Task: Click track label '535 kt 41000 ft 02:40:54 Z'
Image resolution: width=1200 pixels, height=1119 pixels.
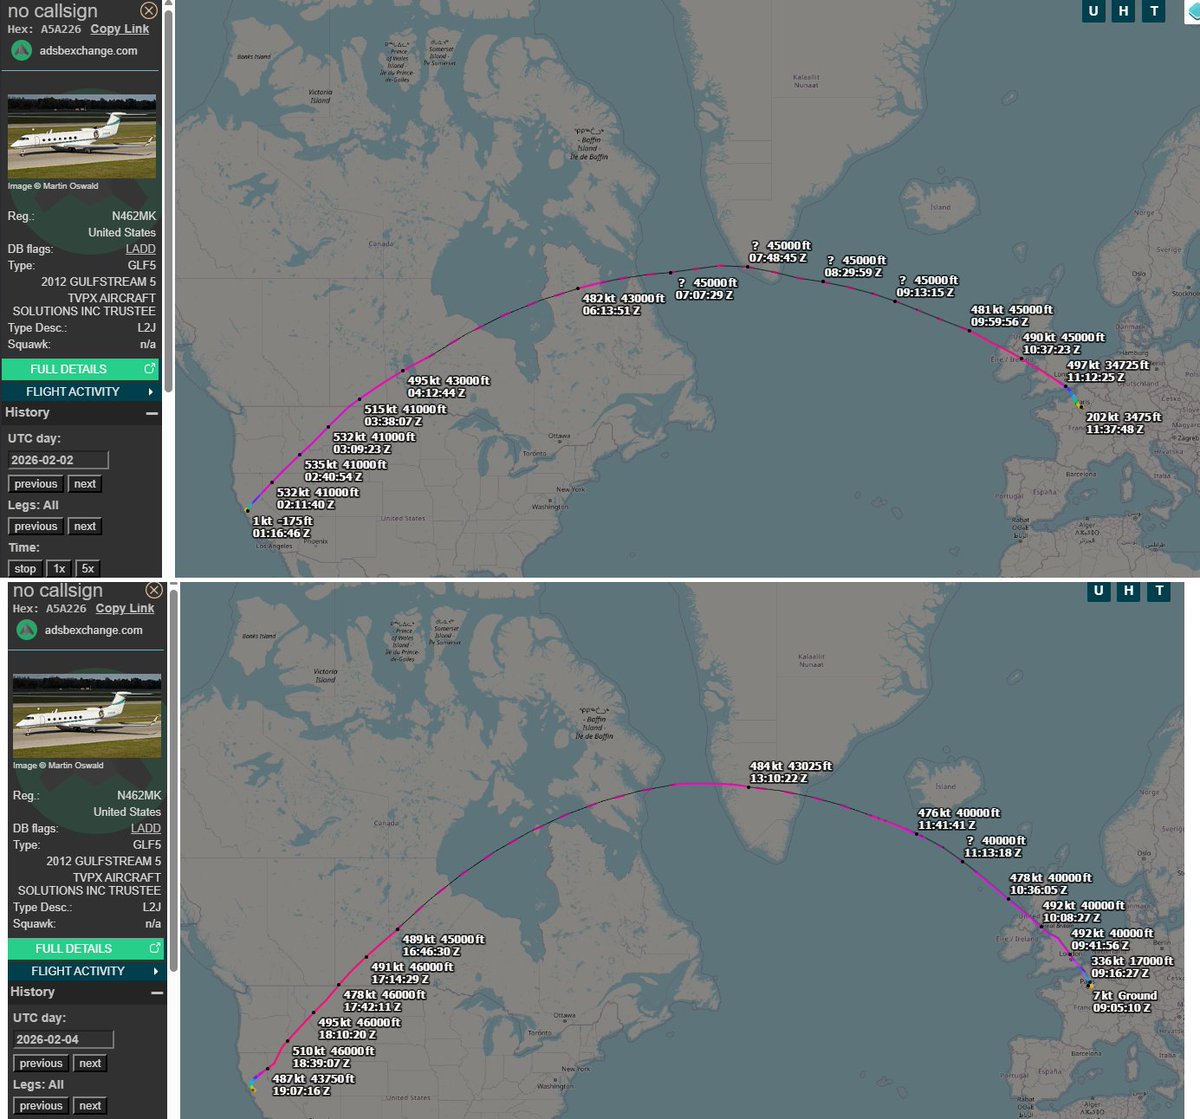Action: point(345,470)
